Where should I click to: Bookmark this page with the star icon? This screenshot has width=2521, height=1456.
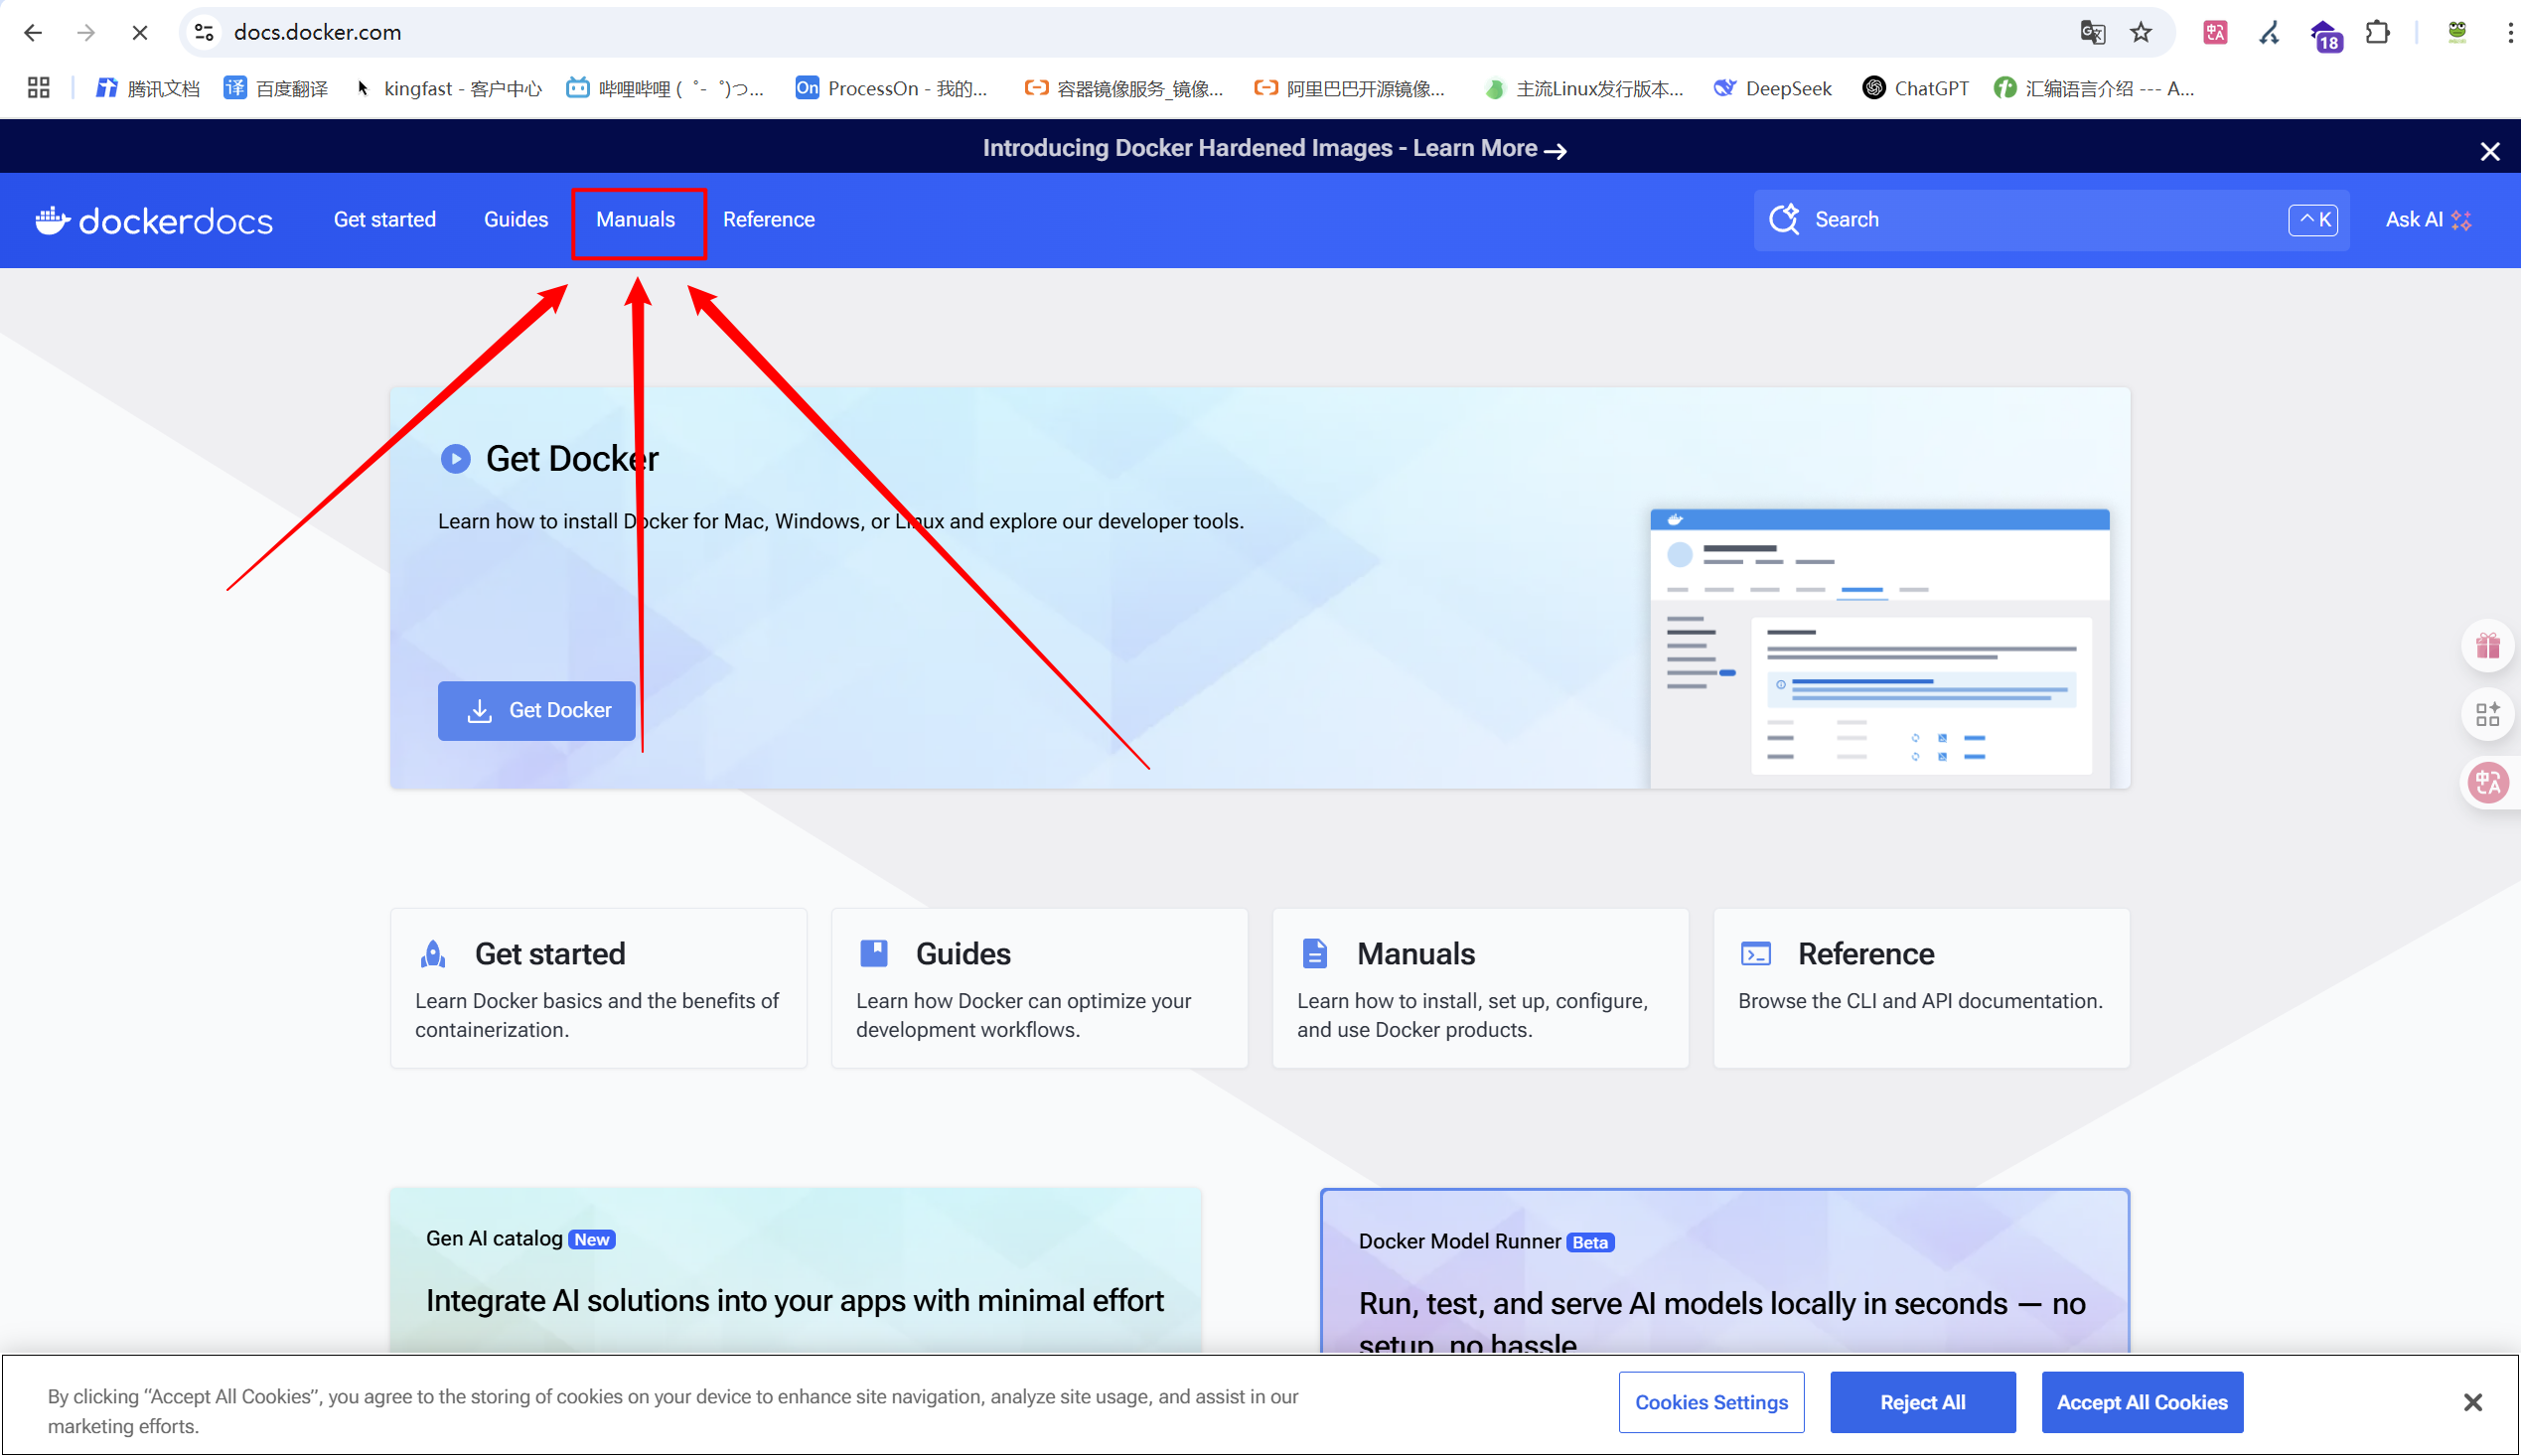point(2141,33)
